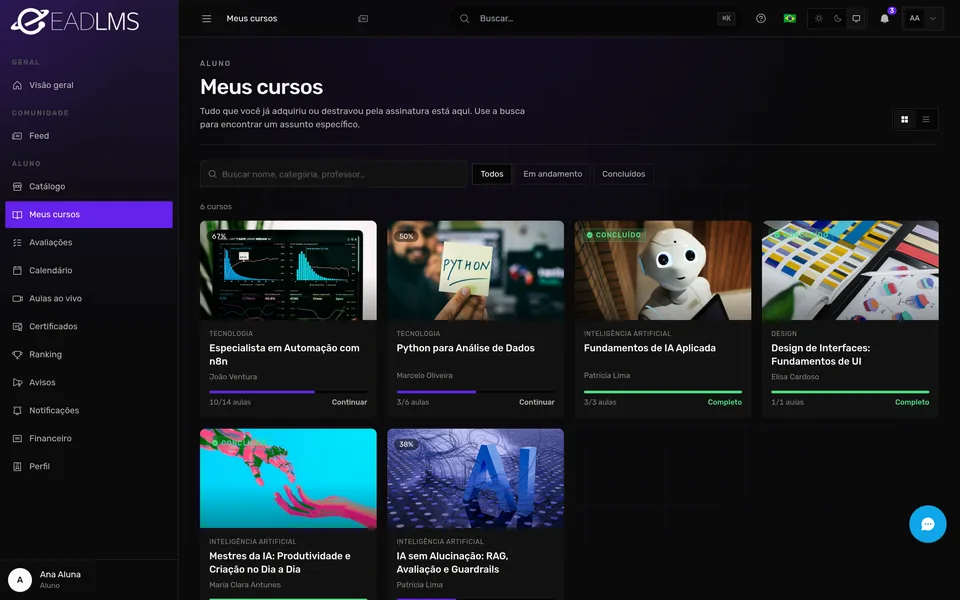Select system theme monitor icon
The image size is (960, 600).
coord(856,18)
